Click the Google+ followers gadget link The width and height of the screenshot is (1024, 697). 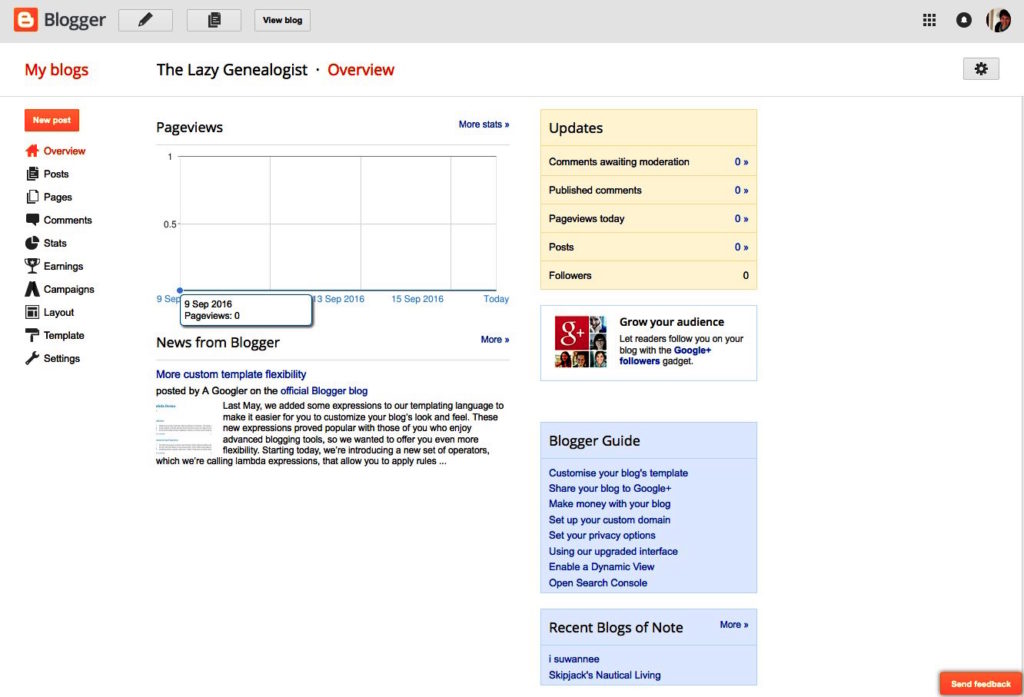[x=665, y=355]
